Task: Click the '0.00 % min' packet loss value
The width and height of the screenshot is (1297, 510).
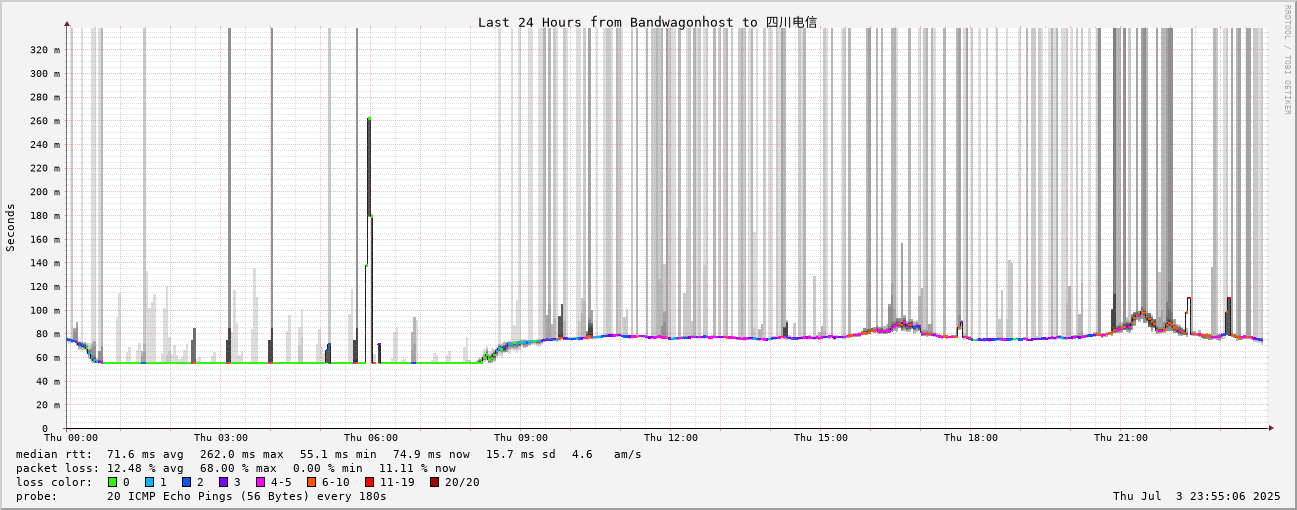Action: (x=328, y=468)
